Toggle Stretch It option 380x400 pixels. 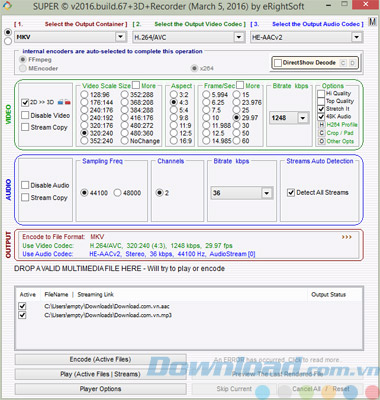click(321, 109)
